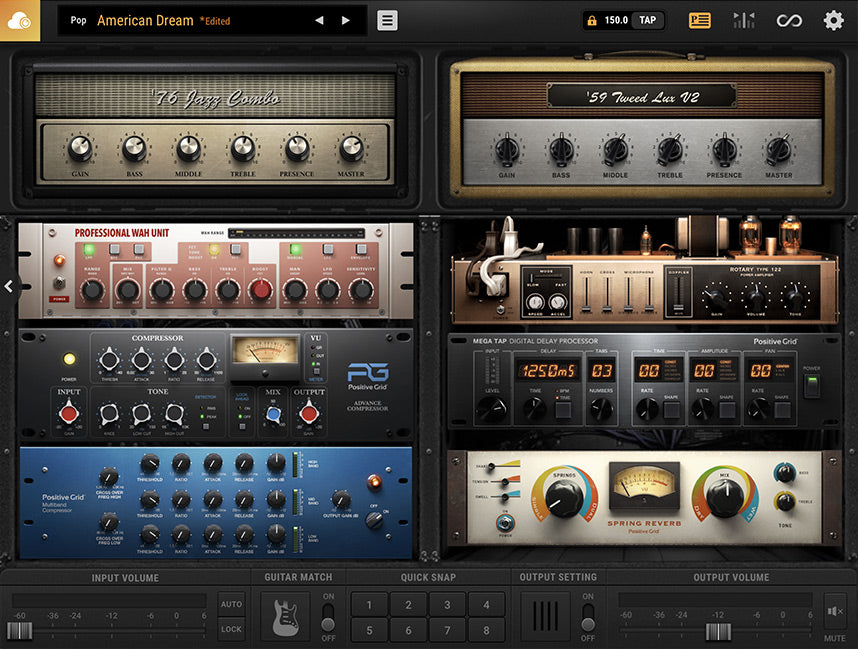The image size is (858, 649).
Task: Select Quick Snap slot 1
Action: point(369,605)
